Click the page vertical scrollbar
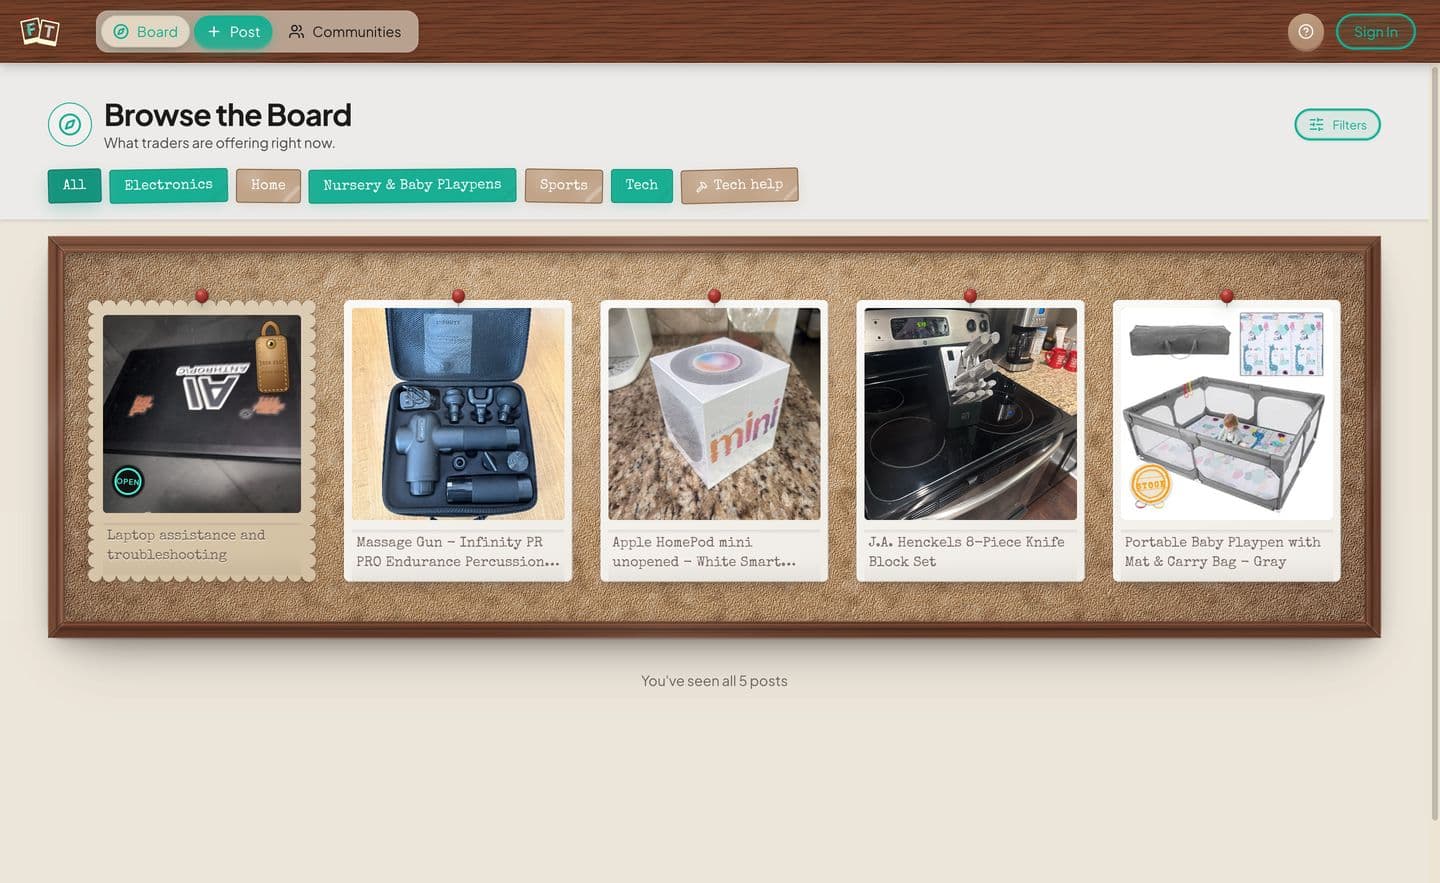Screen dimensions: 1440x883 [1435, 442]
